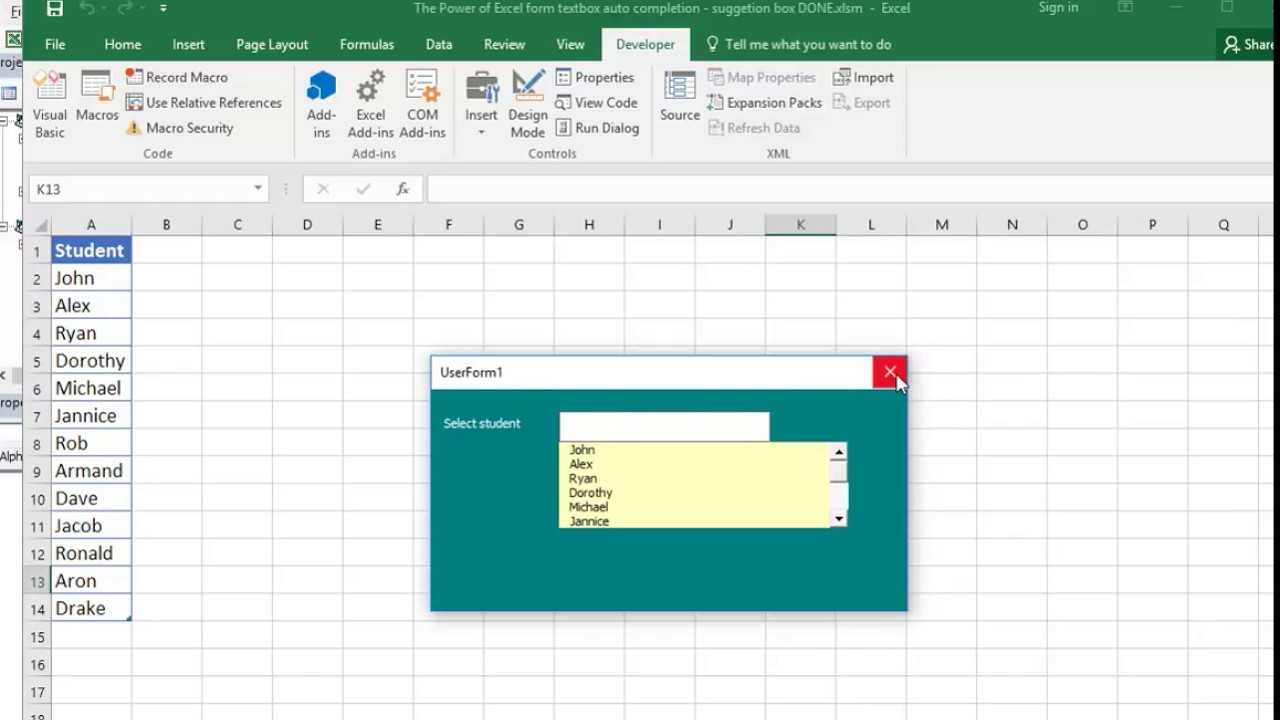Toggle Use Relative References

tap(204, 103)
